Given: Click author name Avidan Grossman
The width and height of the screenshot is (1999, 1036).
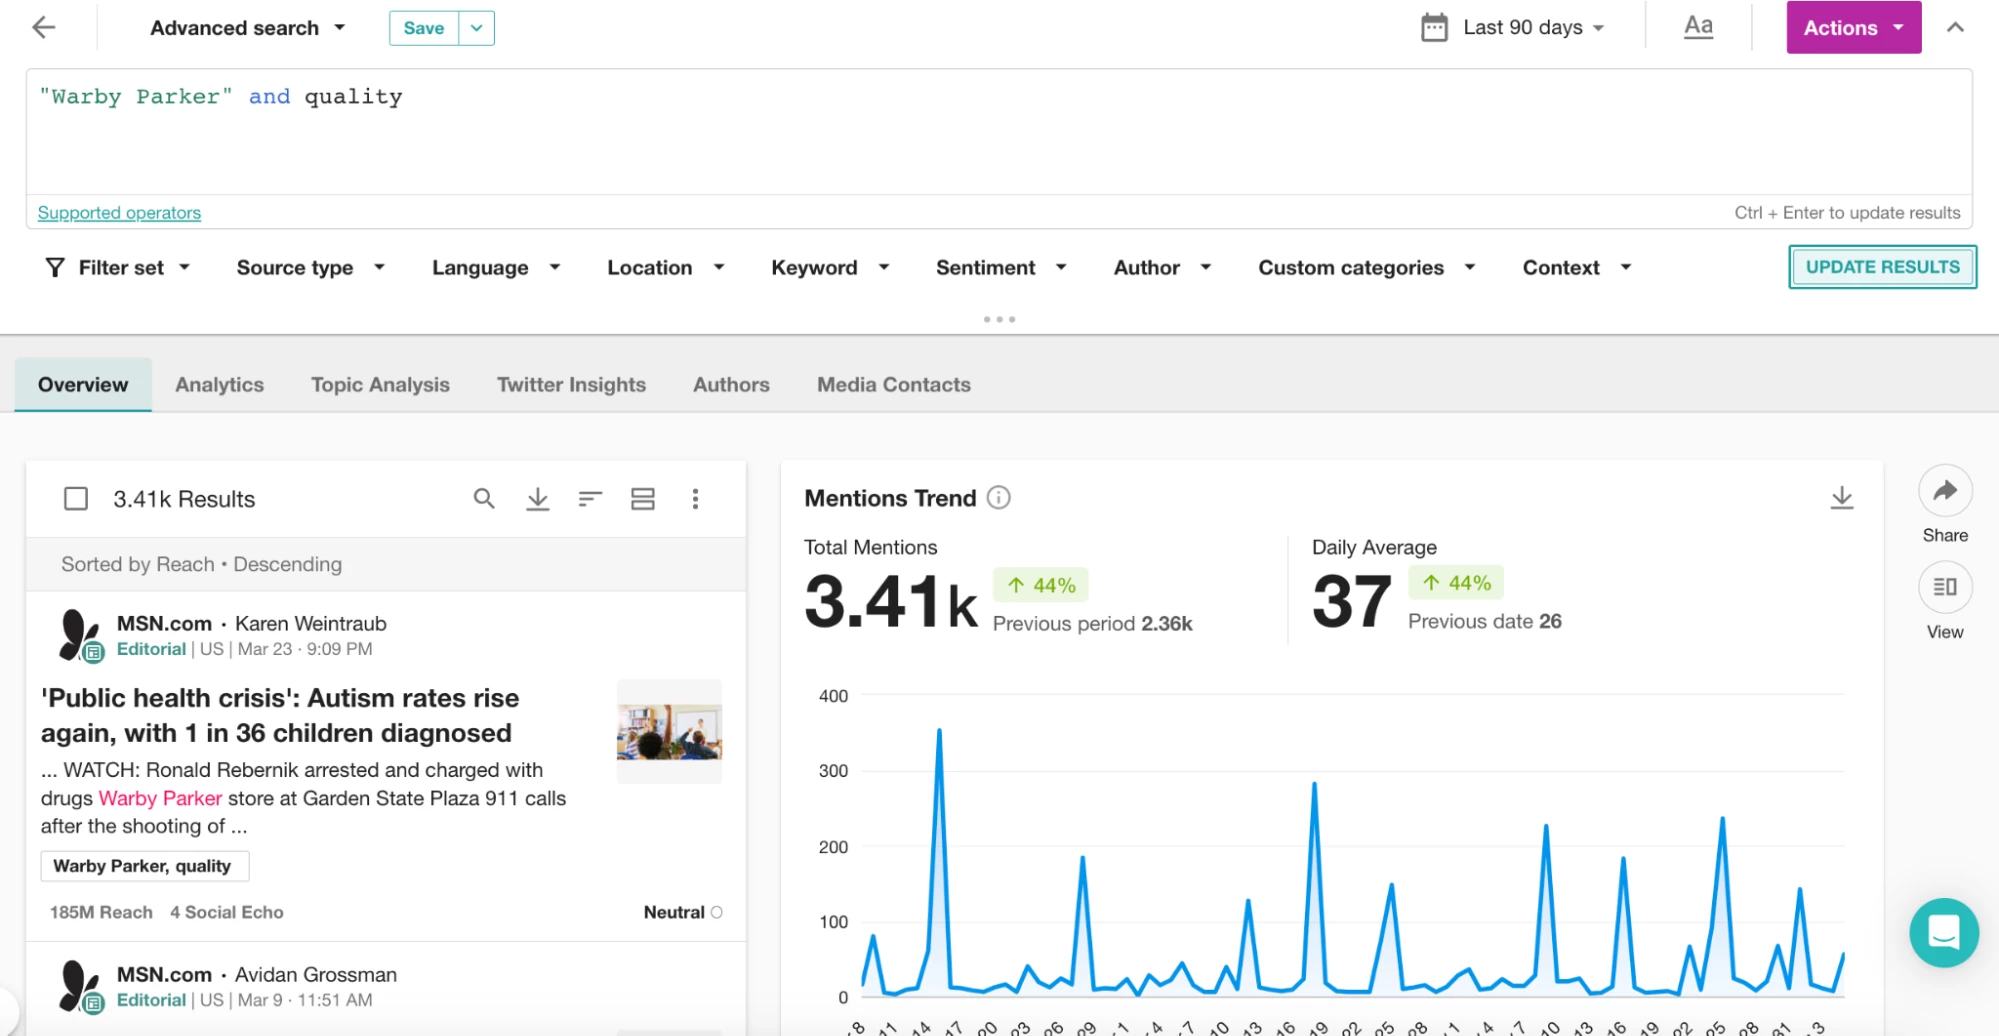Looking at the screenshot, I should click(x=316, y=974).
